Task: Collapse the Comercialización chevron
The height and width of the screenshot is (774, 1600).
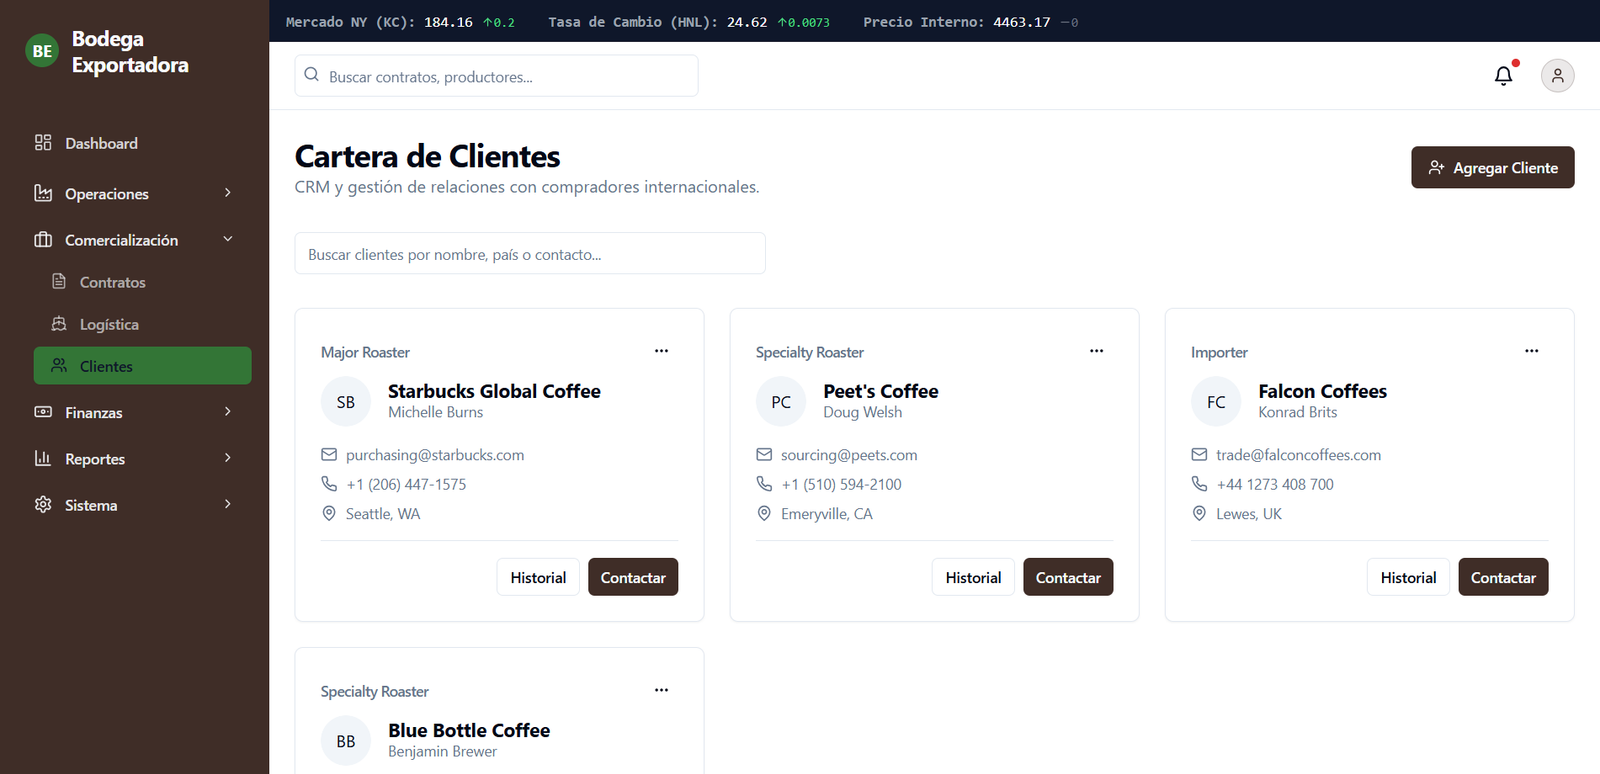Action: [228, 239]
